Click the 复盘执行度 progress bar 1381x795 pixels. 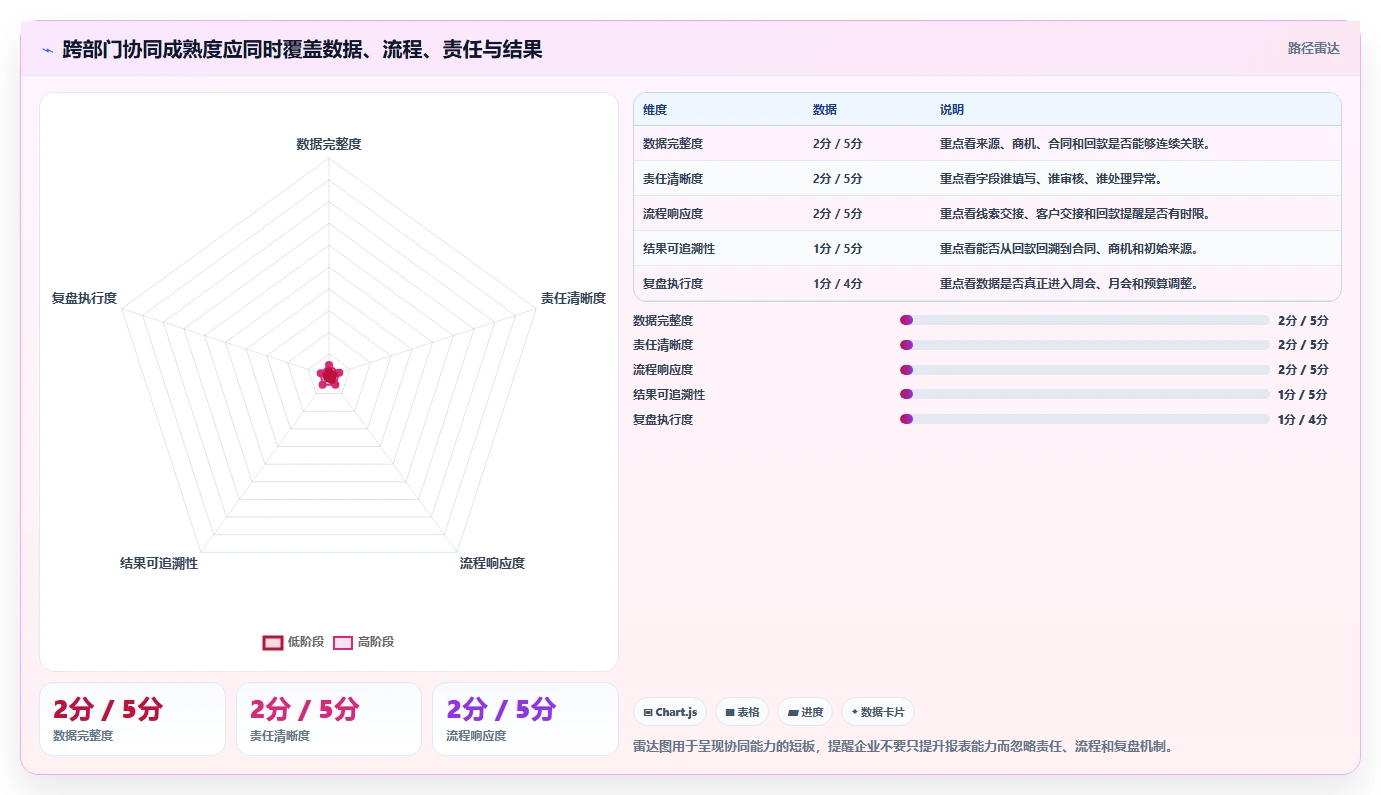(1085, 419)
